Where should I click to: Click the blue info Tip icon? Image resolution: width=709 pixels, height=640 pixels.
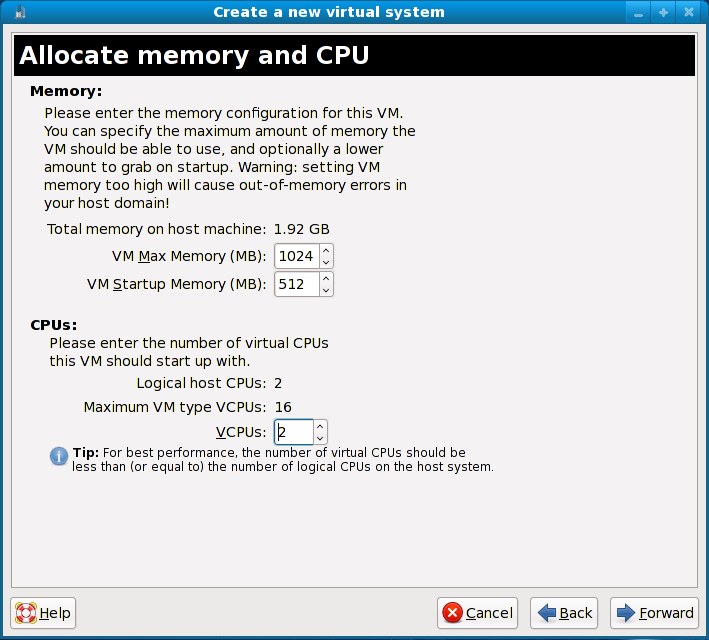pos(59,457)
